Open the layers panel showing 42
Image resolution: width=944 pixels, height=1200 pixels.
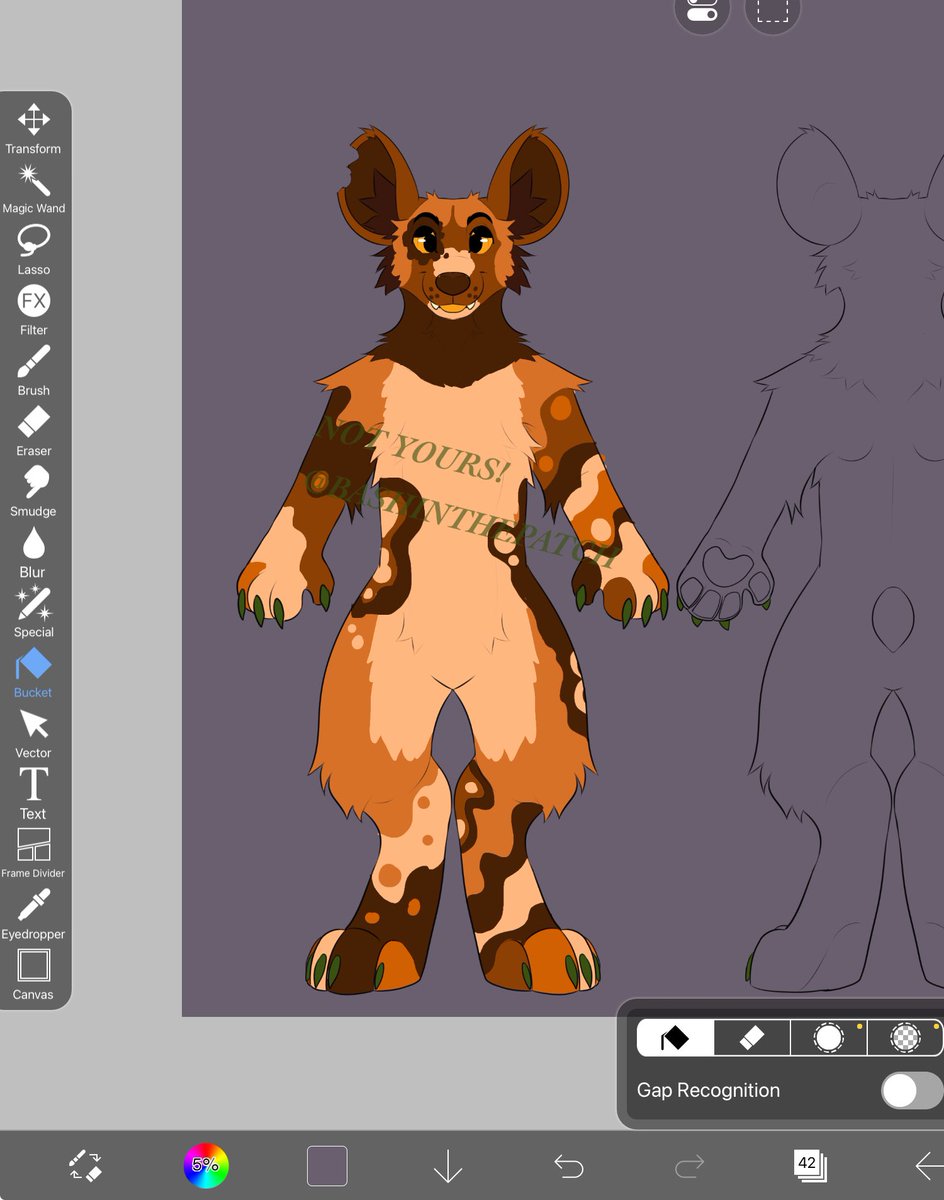pos(809,1165)
